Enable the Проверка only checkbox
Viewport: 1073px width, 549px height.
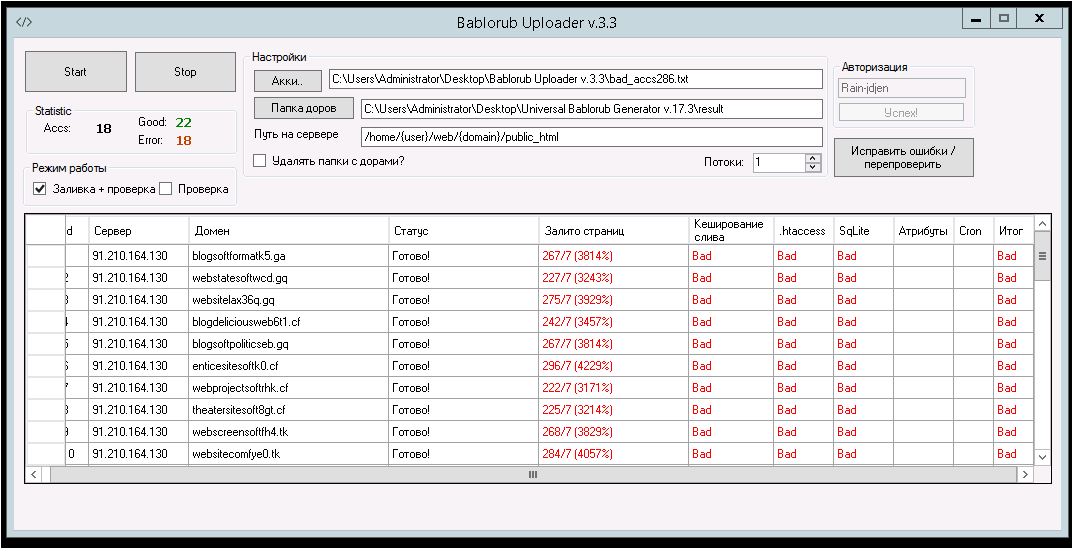165,189
